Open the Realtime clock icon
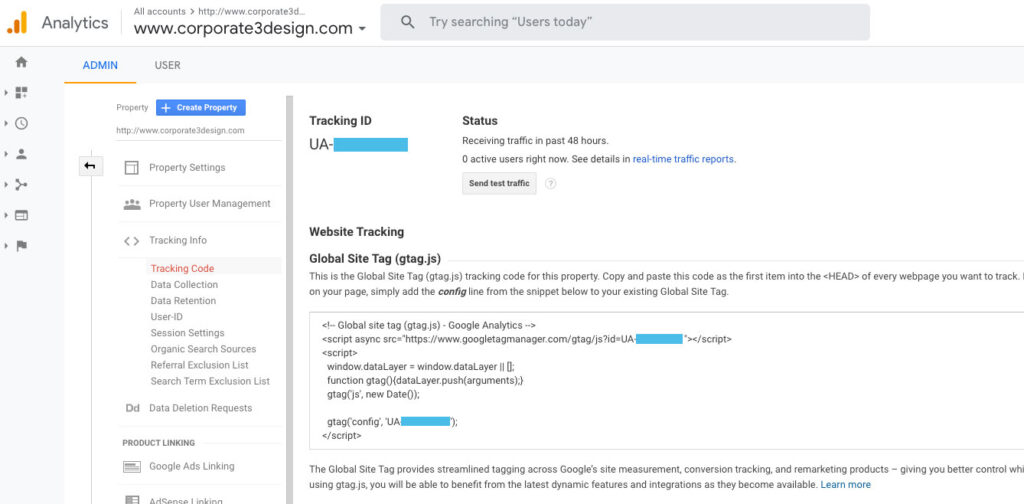This screenshot has width=1024, height=504. [x=22, y=123]
